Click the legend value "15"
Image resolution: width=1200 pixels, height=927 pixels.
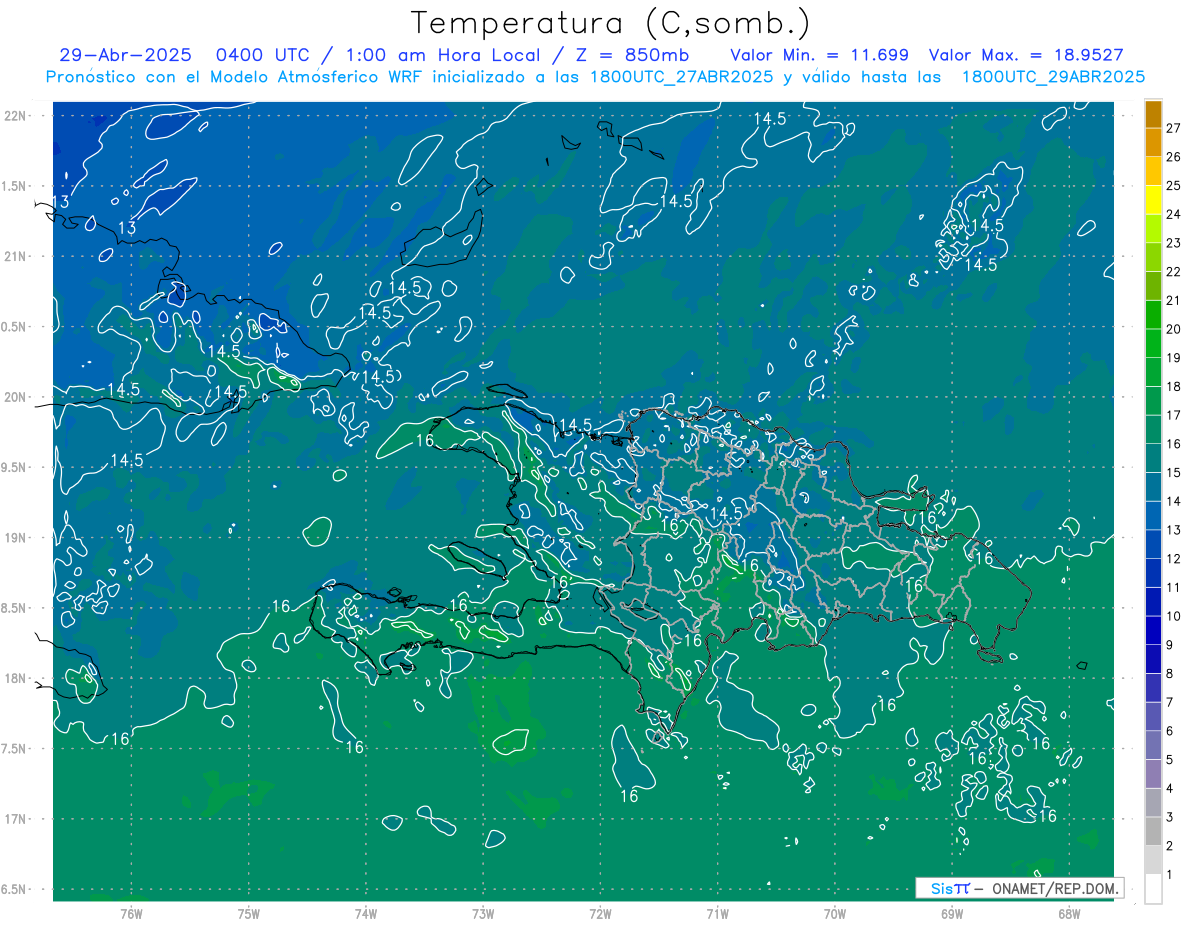click(1174, 472)
